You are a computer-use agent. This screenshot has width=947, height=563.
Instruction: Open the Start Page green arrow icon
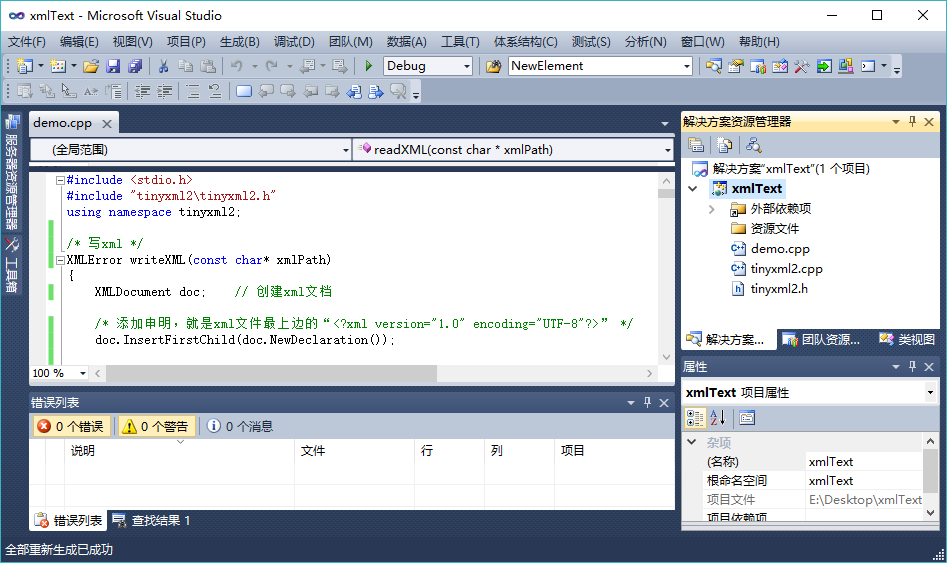824,66
